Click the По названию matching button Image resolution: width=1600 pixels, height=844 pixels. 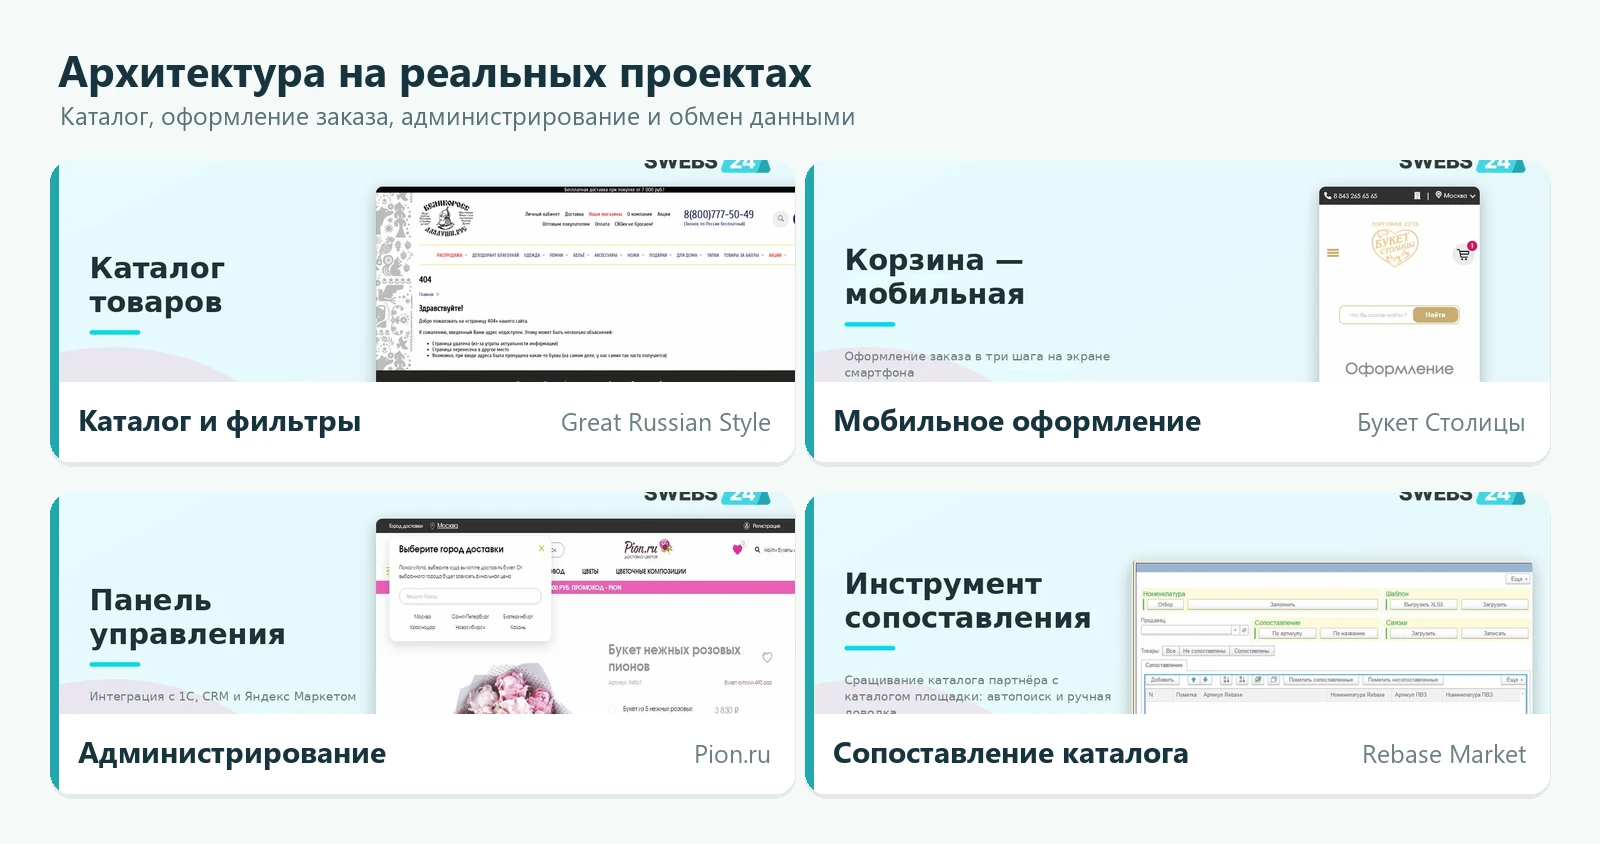point(1349,633)
